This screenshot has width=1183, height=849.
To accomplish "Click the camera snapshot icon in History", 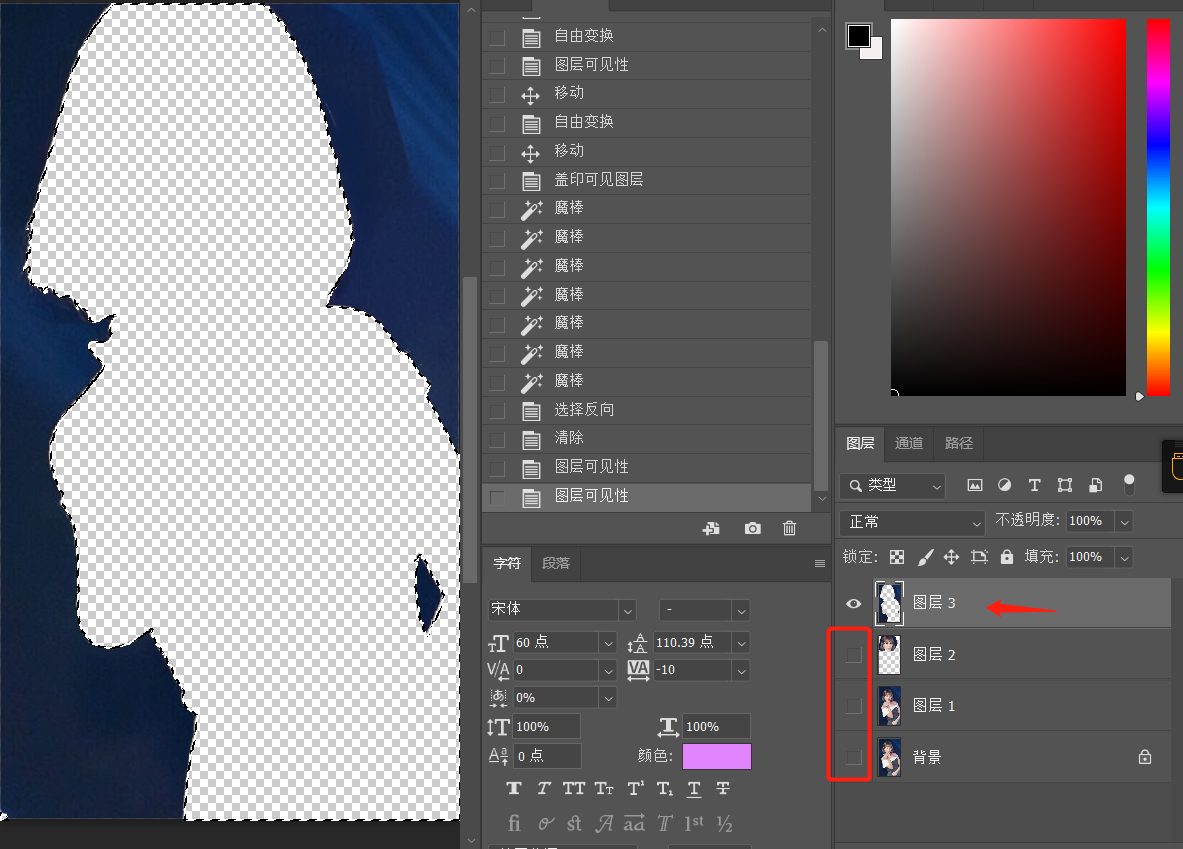I will pos(752,528).
